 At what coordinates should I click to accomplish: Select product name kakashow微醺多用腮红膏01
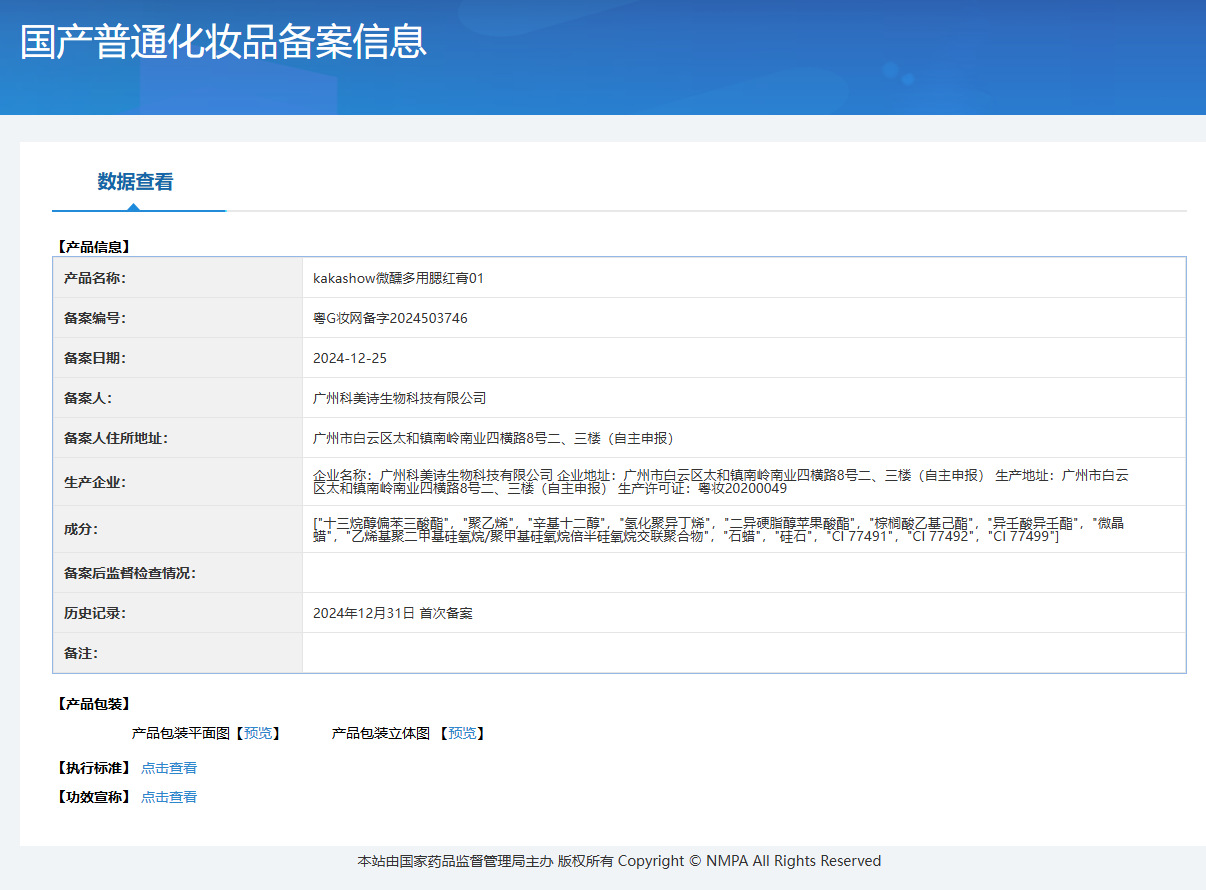tap(398, 278)
